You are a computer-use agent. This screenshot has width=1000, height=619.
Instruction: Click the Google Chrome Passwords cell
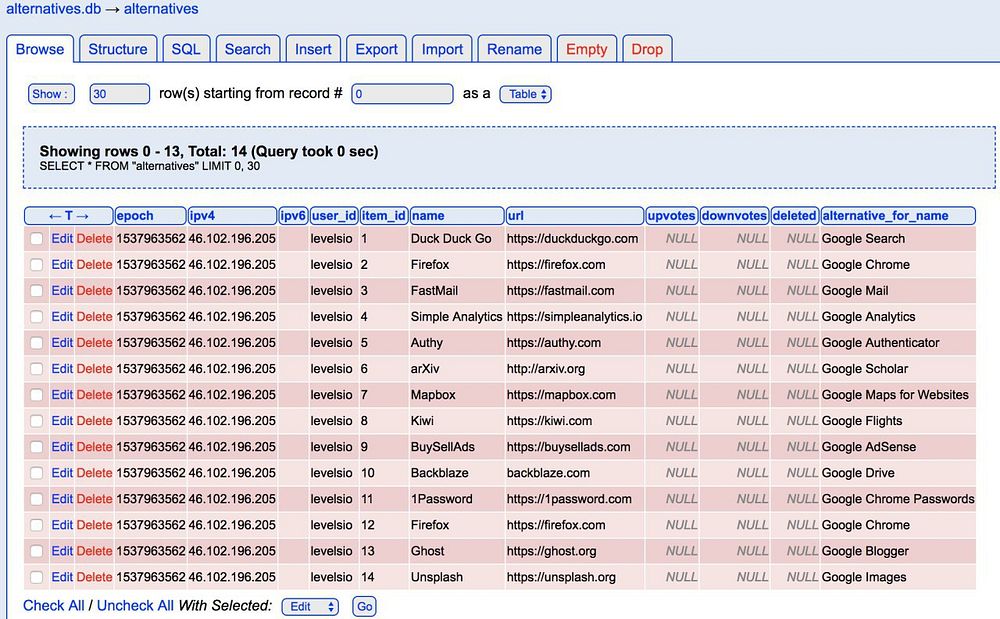(x=898, y=499)
